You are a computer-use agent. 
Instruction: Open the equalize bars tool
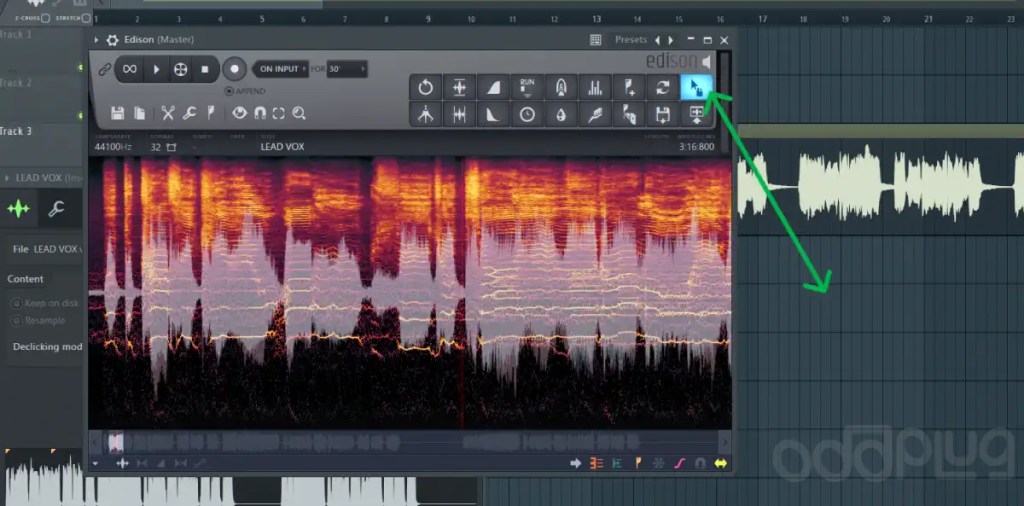(x=595, y=87)
